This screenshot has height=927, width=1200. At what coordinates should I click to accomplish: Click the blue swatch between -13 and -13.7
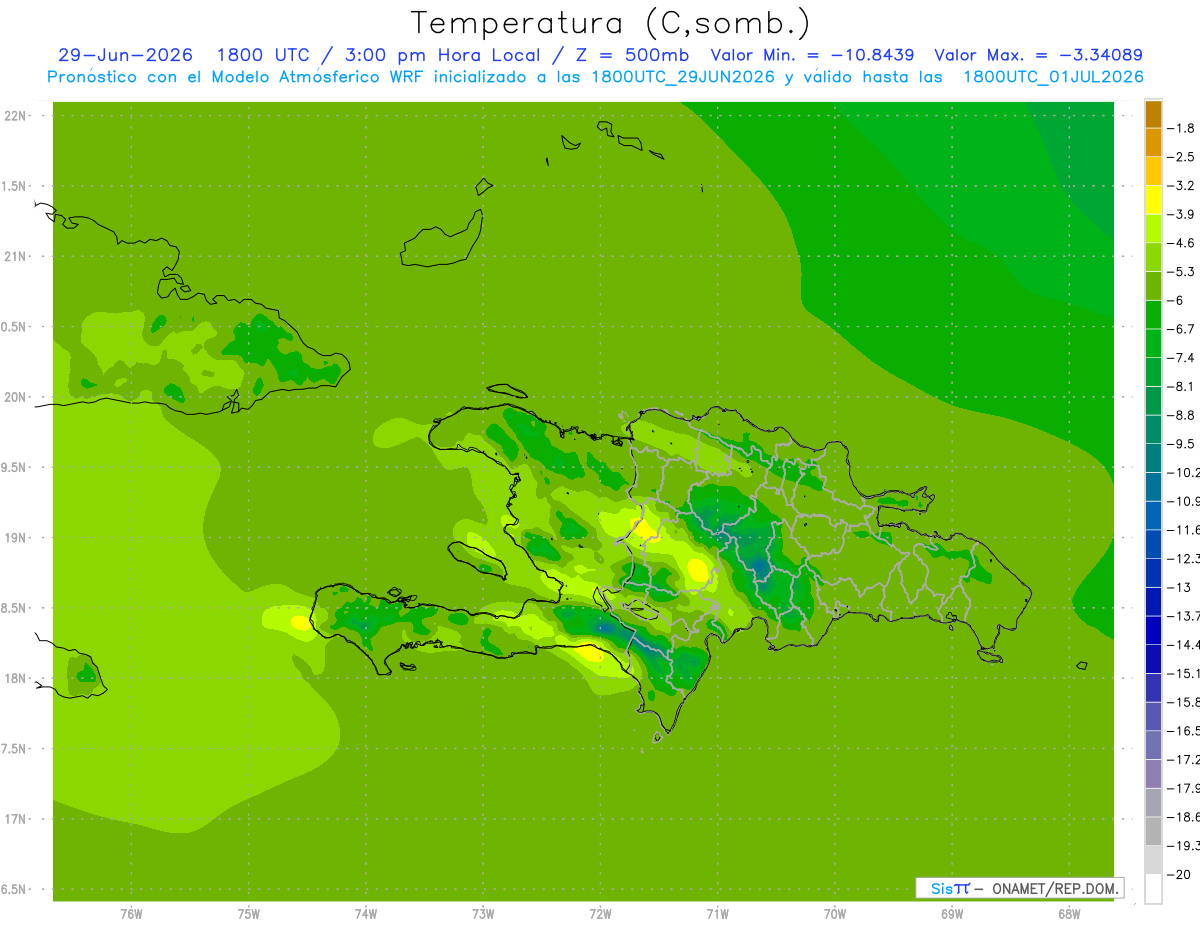coord(1153,602)
